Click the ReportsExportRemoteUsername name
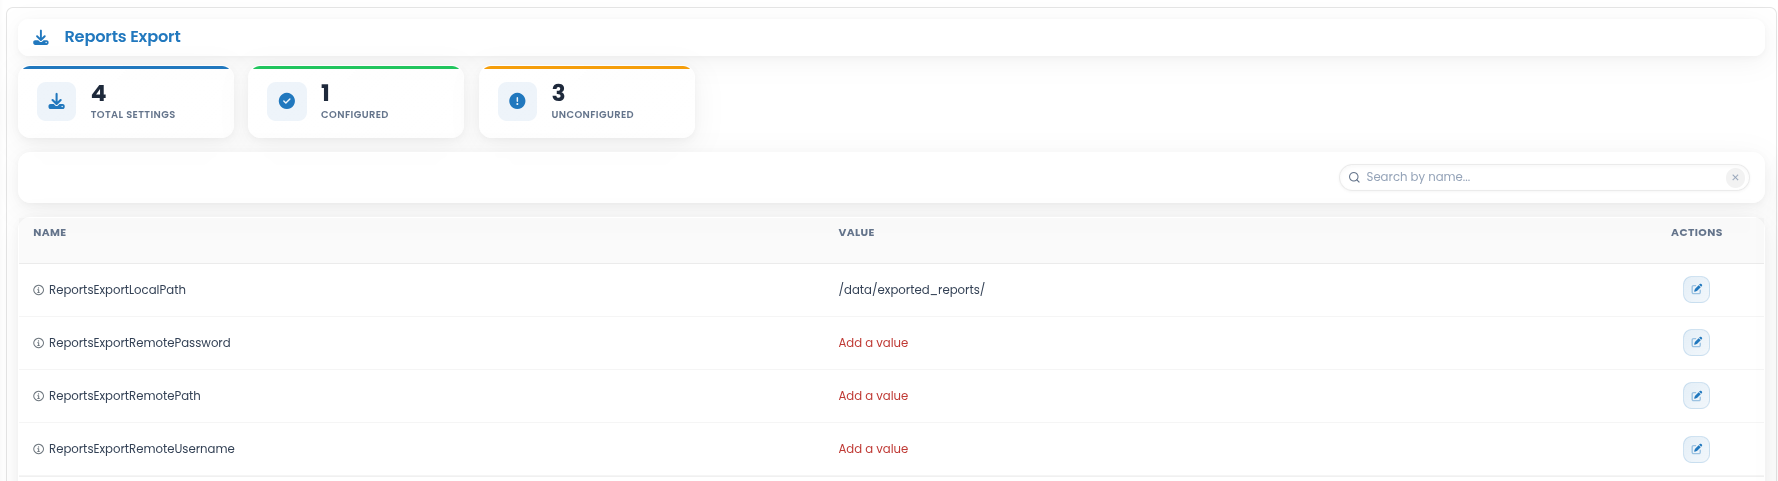Viewport: 1778px width, 481px height. (141, 449)
